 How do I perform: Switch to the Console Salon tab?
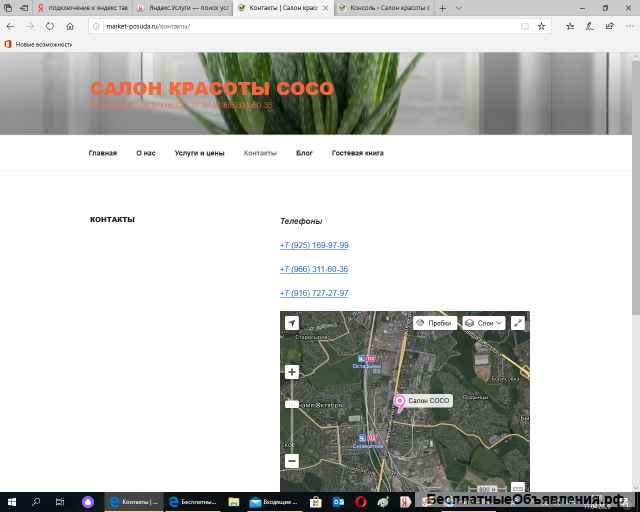click(384, 8)
